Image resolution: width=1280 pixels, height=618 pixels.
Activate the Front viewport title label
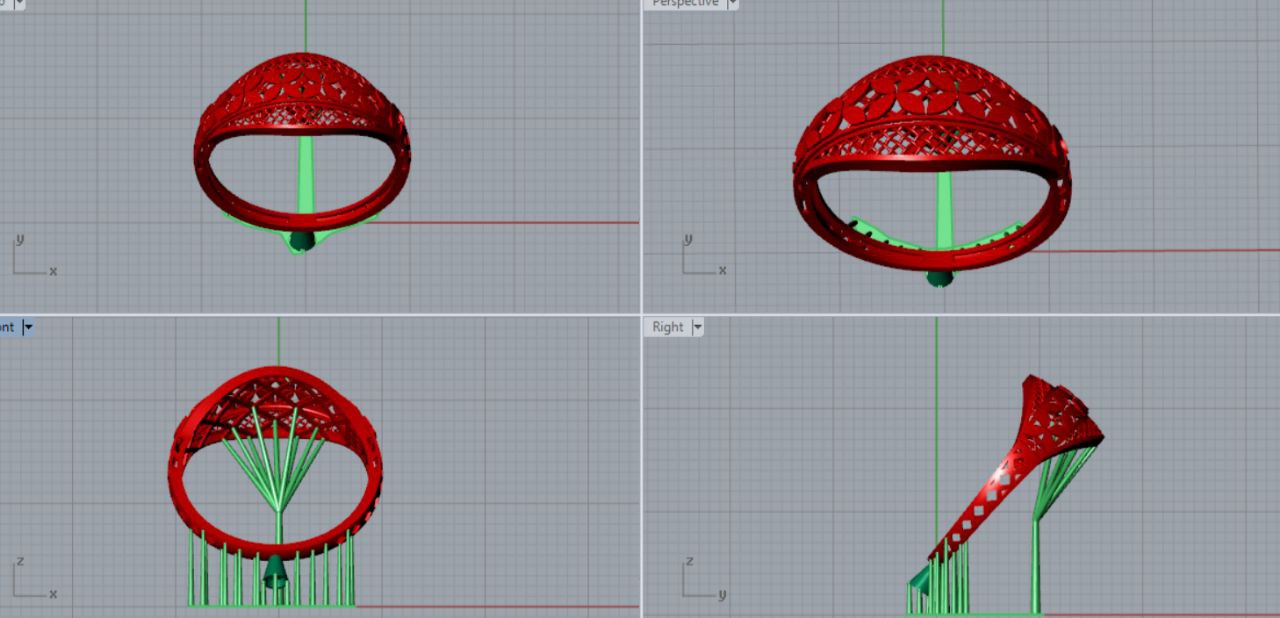pyautogui.click(x=7, y=327)
